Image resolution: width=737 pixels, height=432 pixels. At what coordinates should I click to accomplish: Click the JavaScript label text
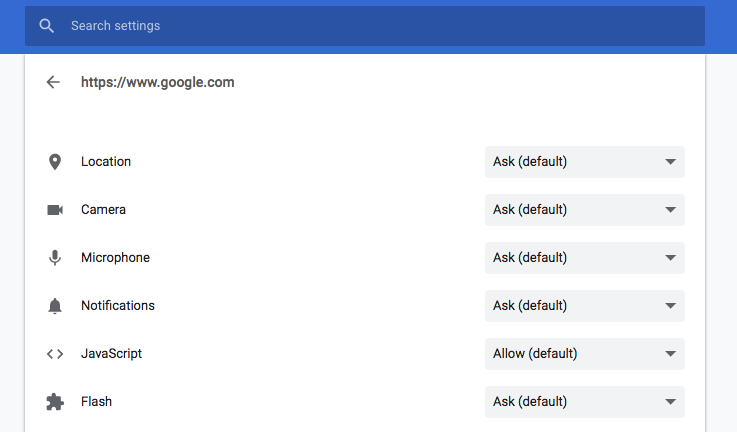113,354
